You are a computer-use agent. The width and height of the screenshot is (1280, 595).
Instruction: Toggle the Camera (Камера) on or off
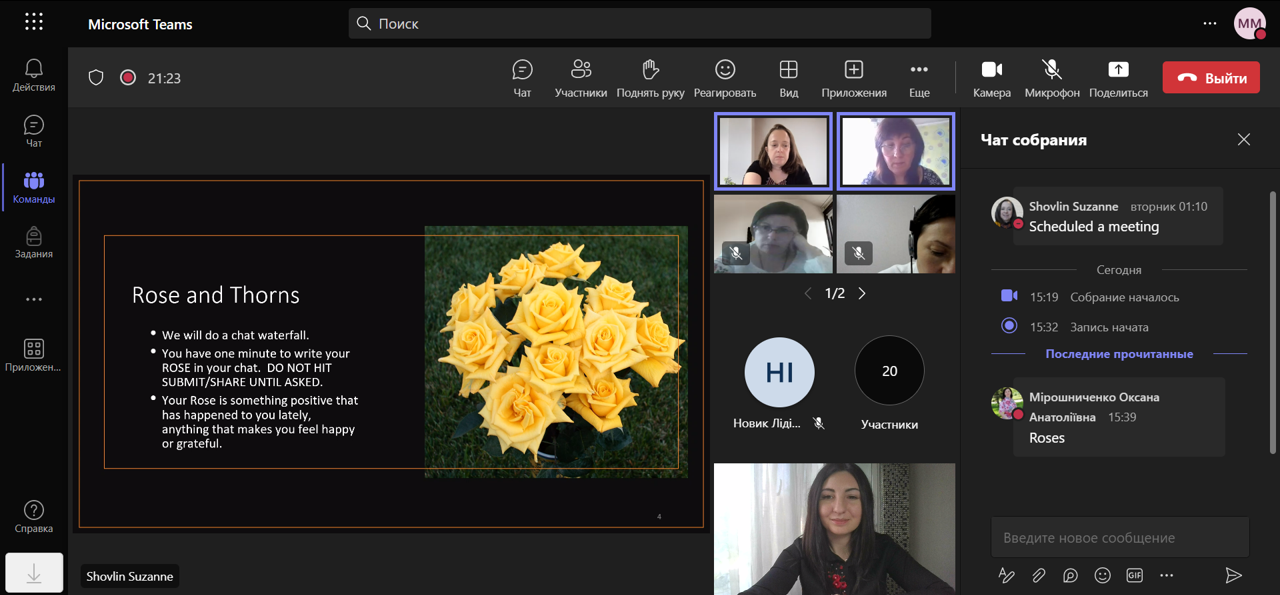[992, 78]
